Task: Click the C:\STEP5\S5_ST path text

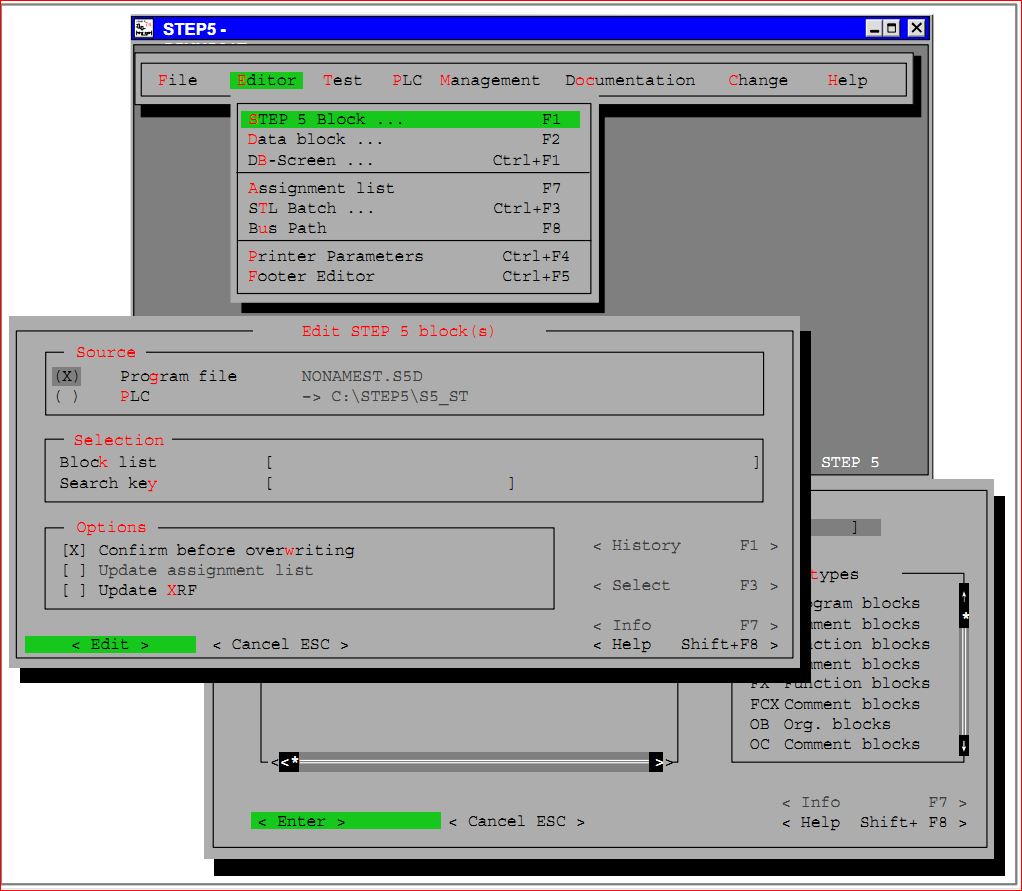Action: click(x=400, y=396)
